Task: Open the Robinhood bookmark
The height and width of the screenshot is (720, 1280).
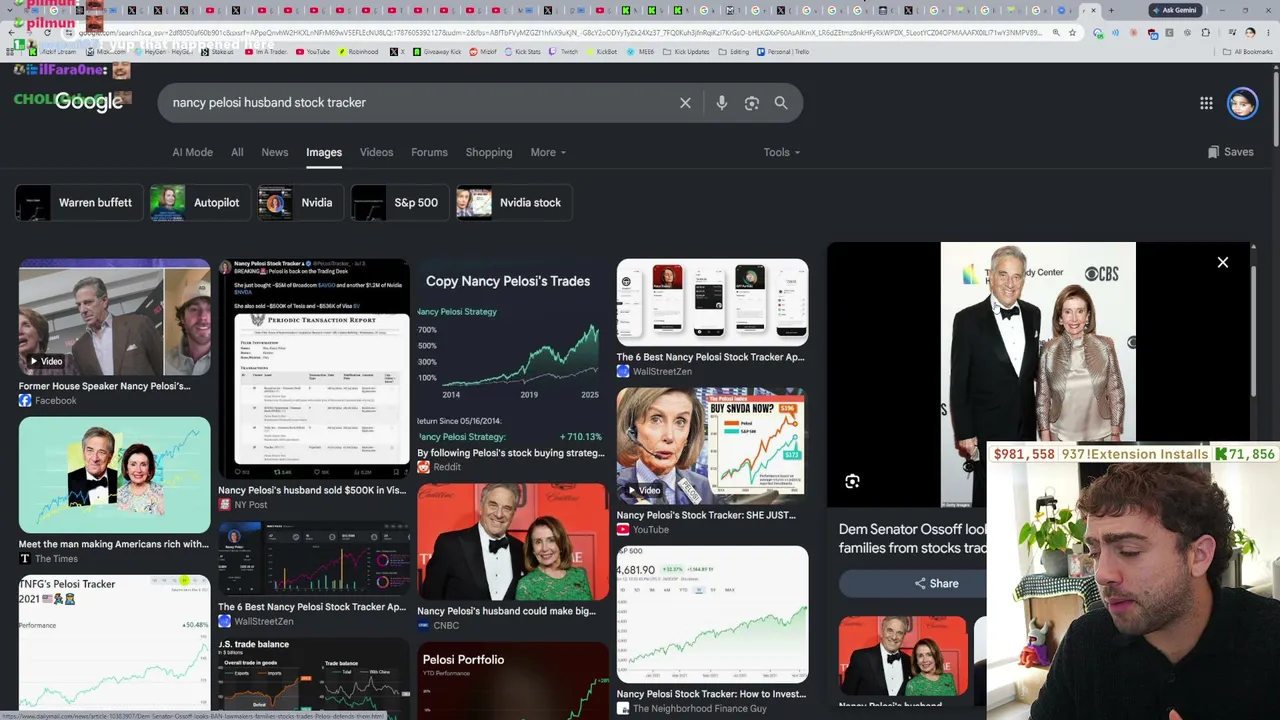Action: click(358, 52)
